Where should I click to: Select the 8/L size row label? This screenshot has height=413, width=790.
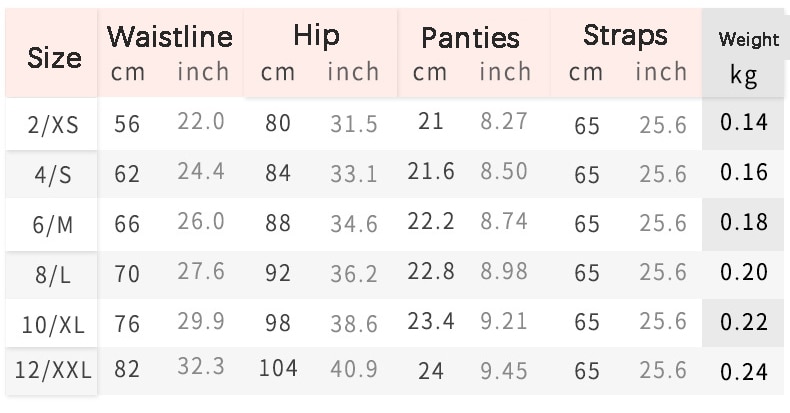point(53,275)
